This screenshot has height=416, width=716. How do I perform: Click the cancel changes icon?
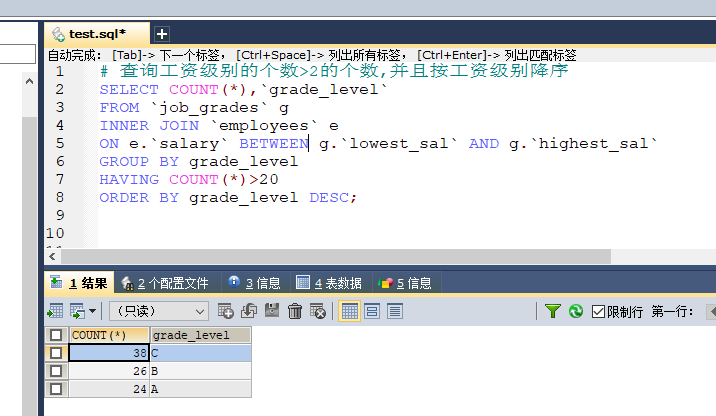[x=318, y=311]
